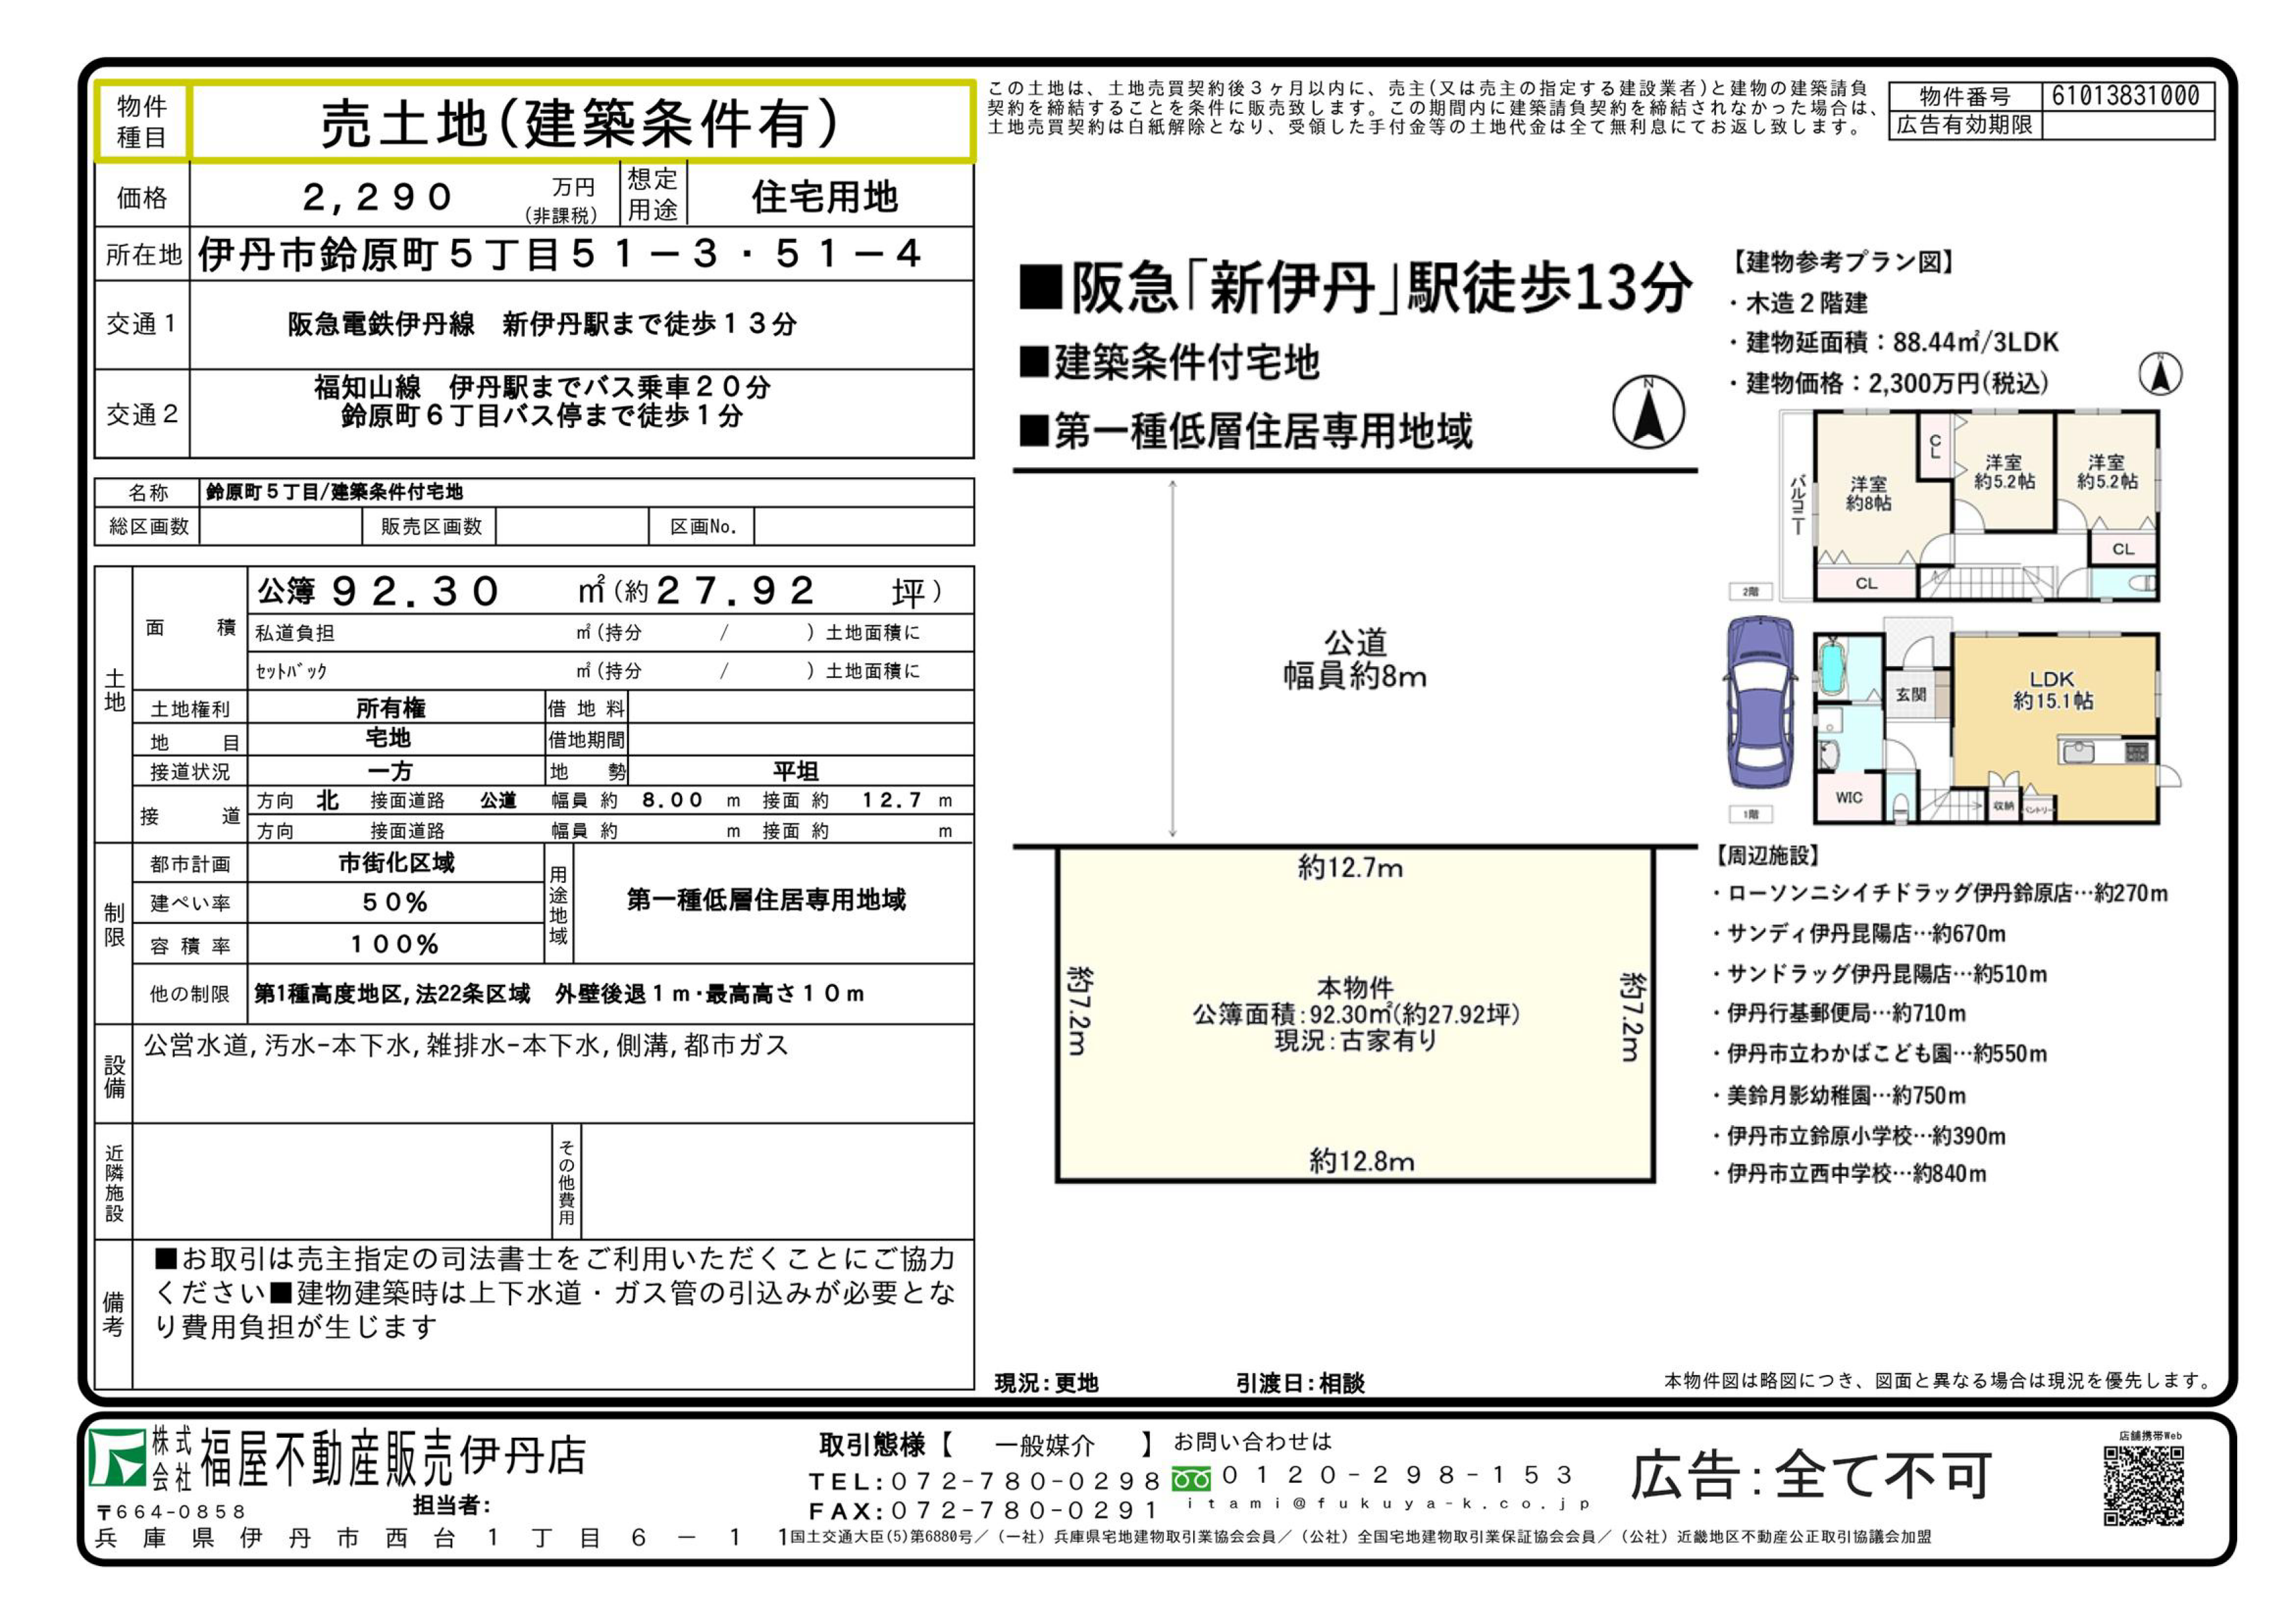Click the 広告:全て不可 notice text
Screen dimensions: 2296x1623
point(1811,1475)
